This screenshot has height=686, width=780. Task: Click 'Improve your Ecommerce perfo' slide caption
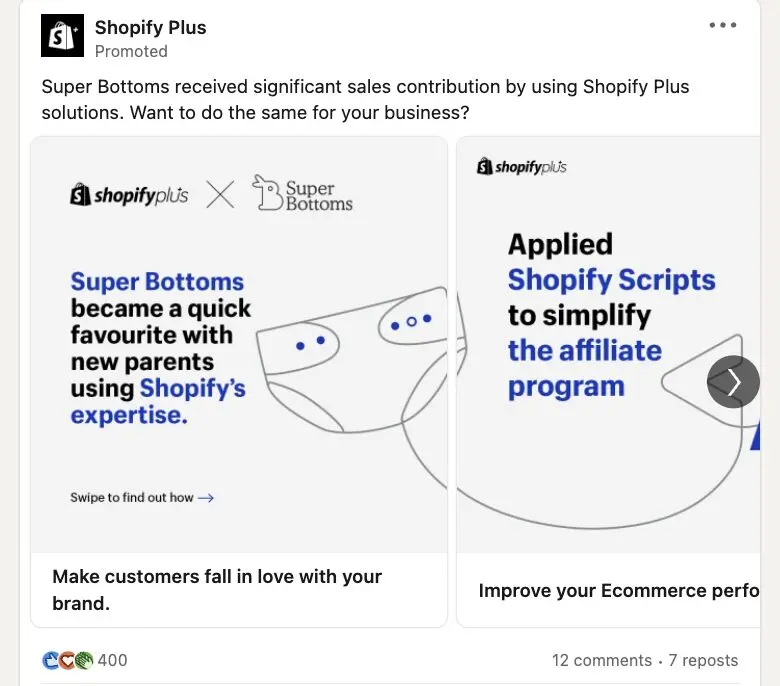pos(618,590)
